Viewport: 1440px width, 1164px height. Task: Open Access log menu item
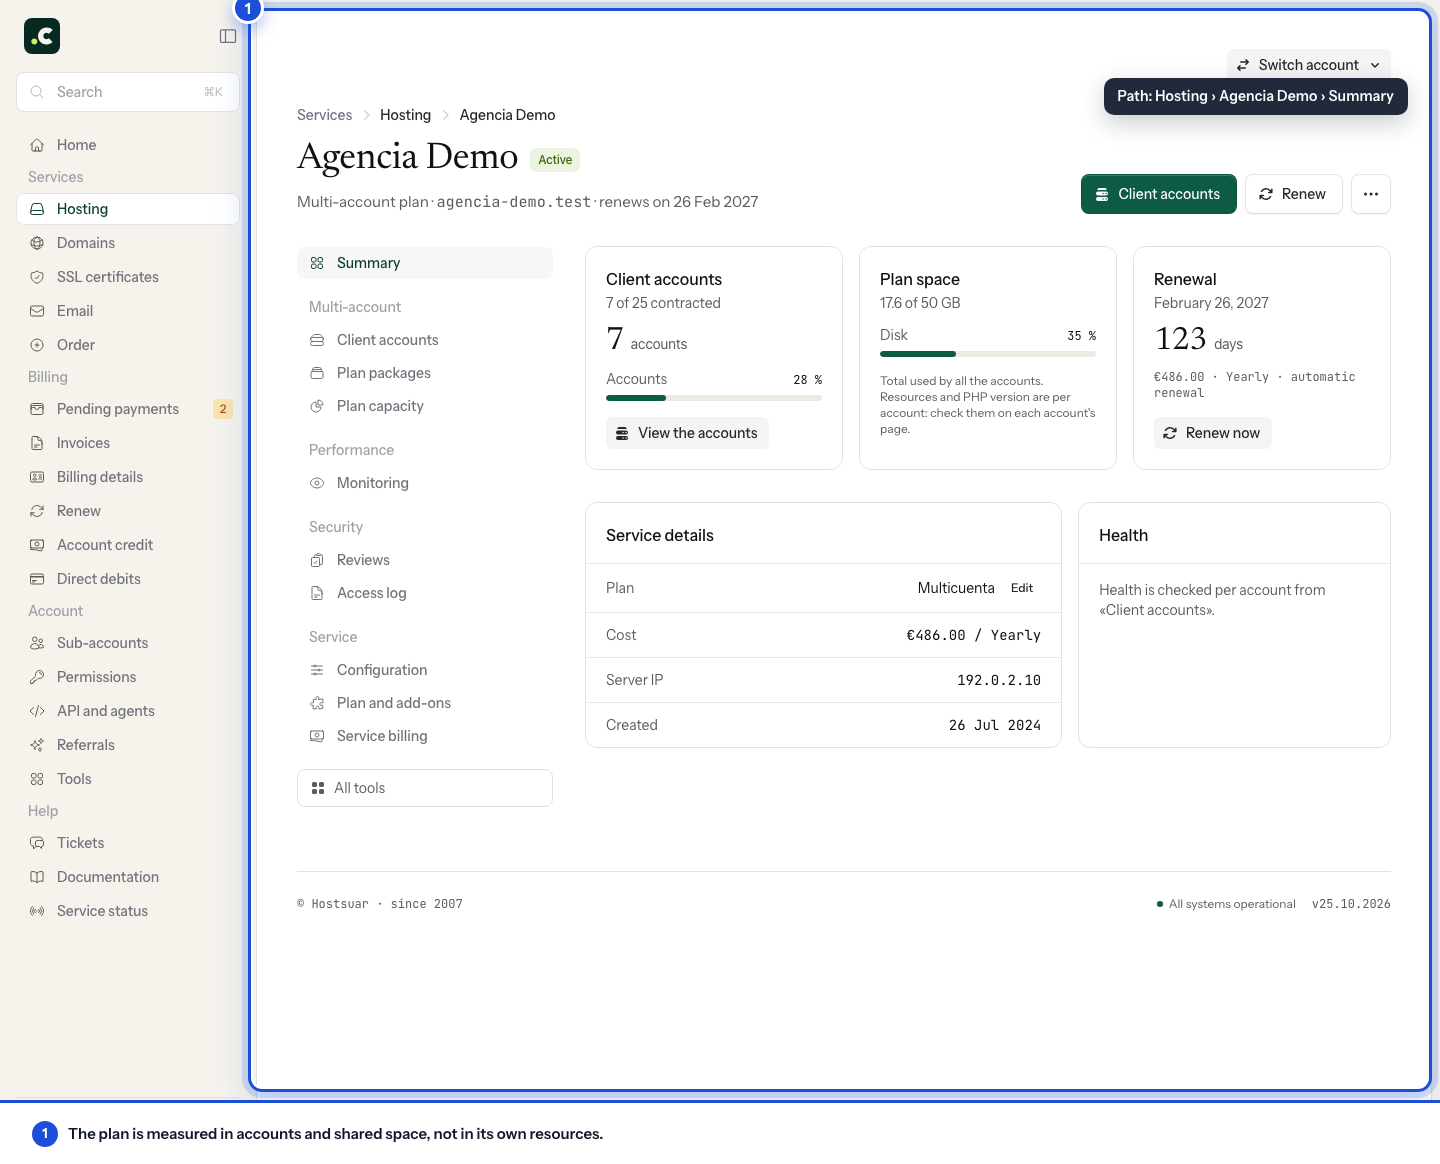[425, 593]
